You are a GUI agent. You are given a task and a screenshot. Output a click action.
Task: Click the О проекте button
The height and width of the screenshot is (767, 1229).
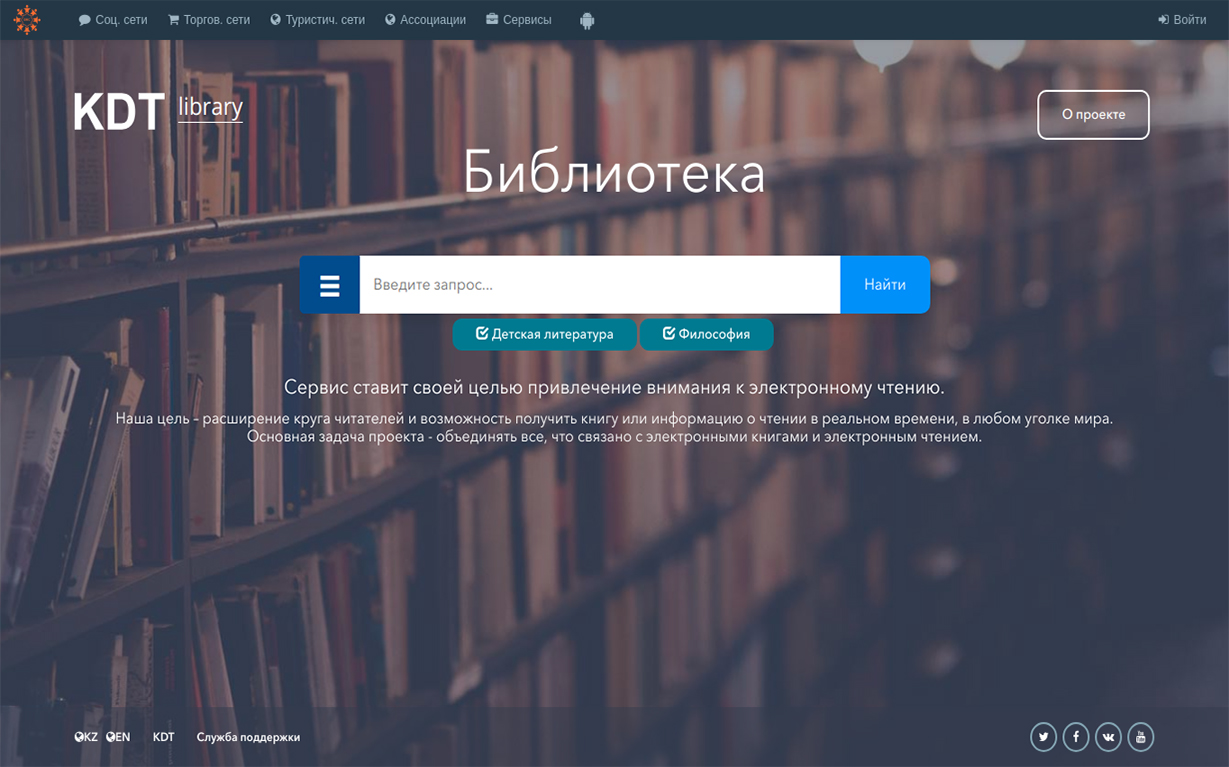(x=1093, y=115)
